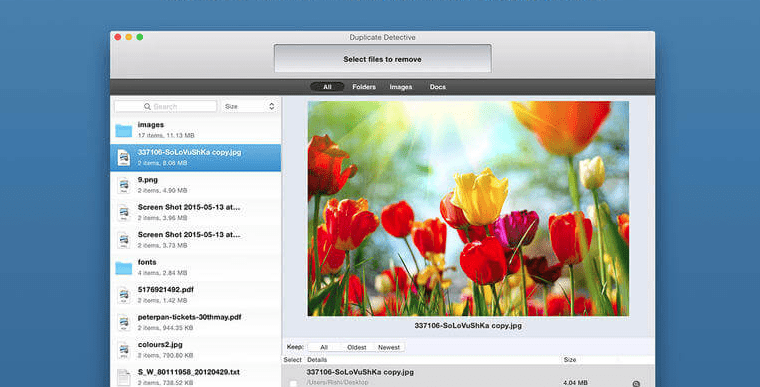
Task: Select the 3.73 MB Screen Shot 2015-05-13 row
Action: 196,240
